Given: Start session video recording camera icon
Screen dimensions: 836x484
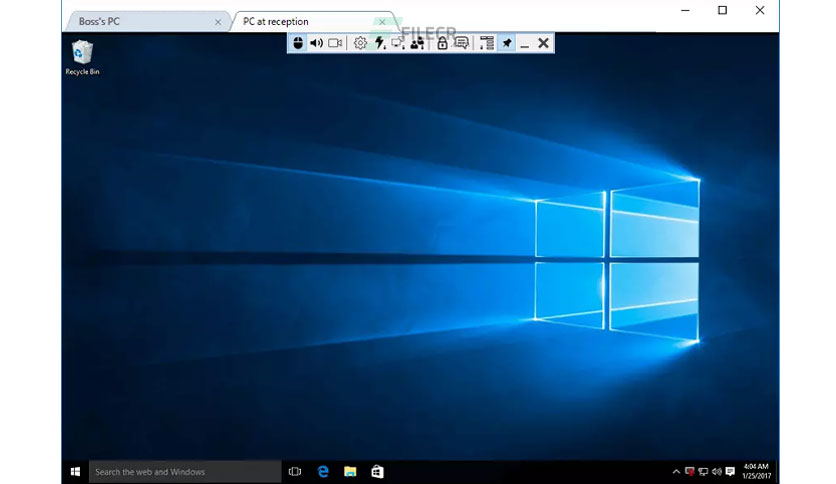Looking at the screenshot, I should point(335,43).
